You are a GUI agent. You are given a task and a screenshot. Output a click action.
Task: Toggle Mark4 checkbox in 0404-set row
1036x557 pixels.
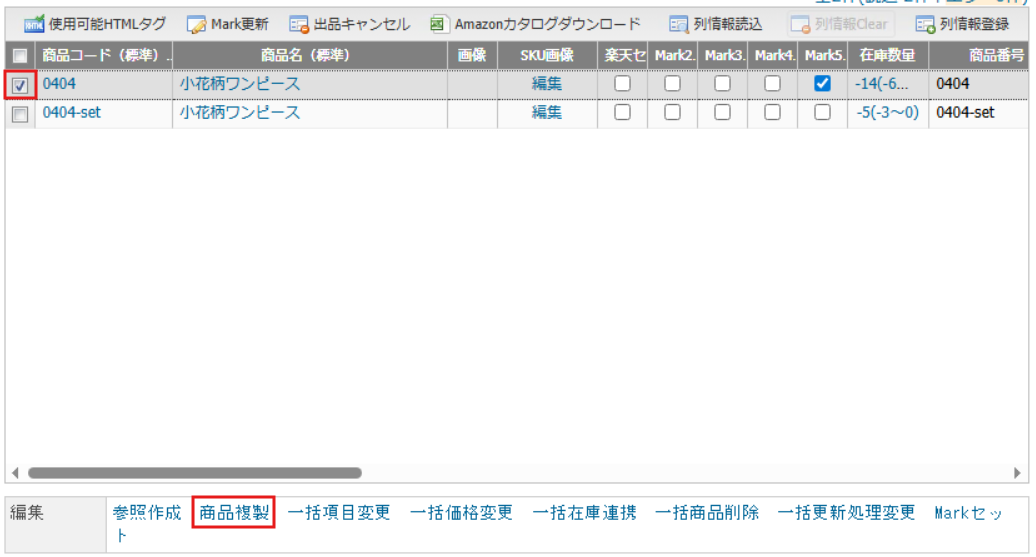[772, 112]
